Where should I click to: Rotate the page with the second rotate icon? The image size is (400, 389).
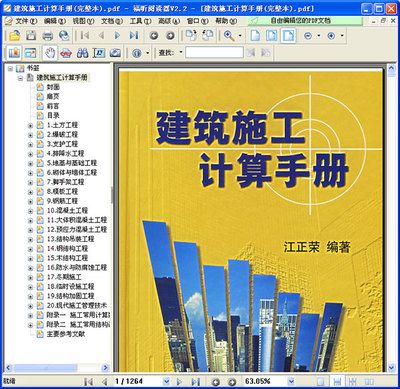pos(208,35)
